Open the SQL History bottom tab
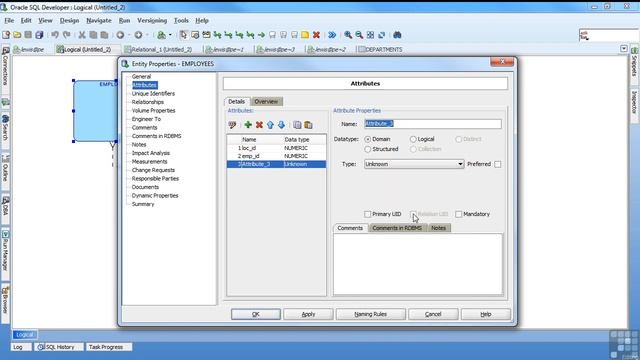The width and height of the screenshot is (640, 360). click(60, 347)
